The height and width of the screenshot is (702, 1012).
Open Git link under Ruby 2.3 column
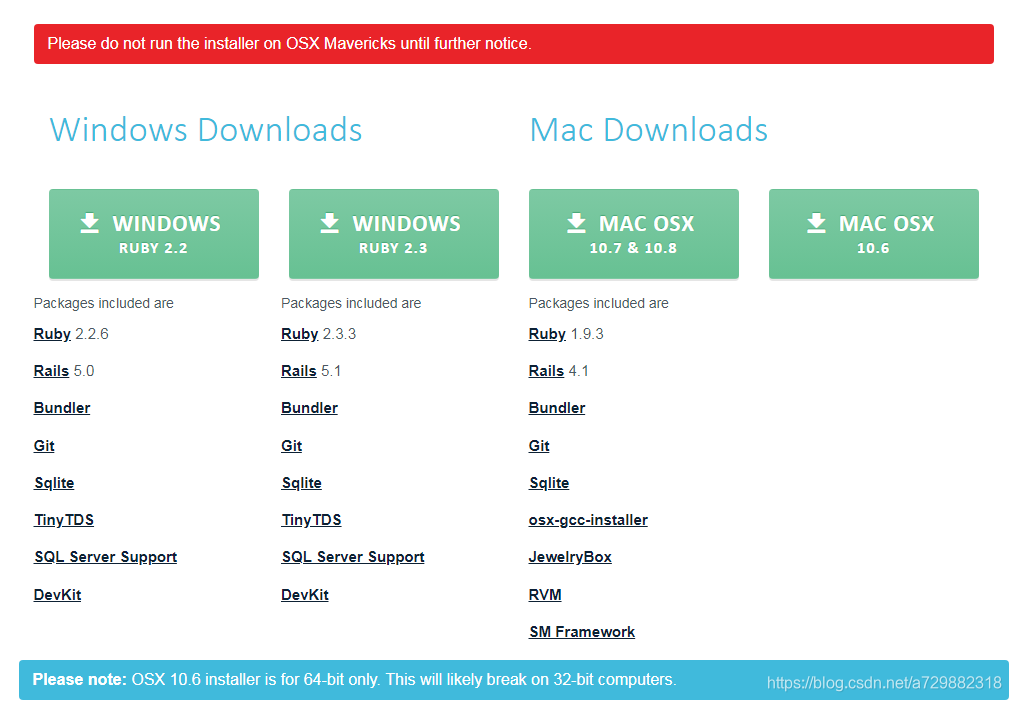292,445
